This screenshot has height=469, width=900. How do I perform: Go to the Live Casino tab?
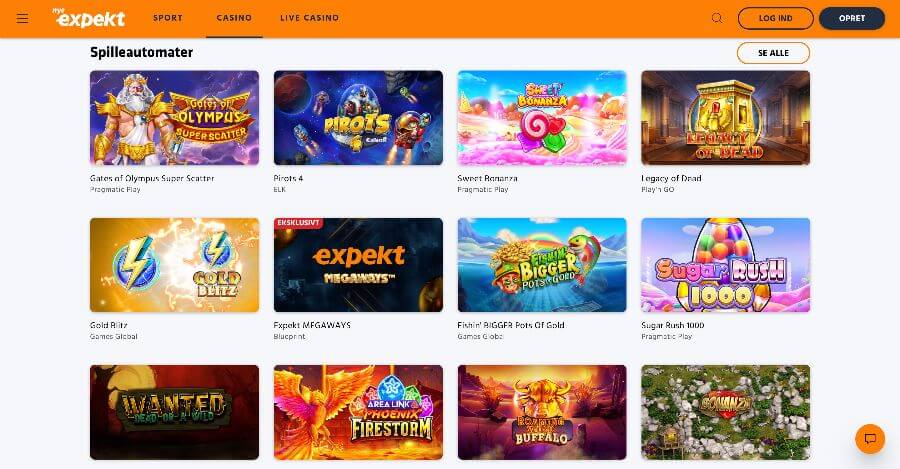pyautogui.click(x=309, y=18)
